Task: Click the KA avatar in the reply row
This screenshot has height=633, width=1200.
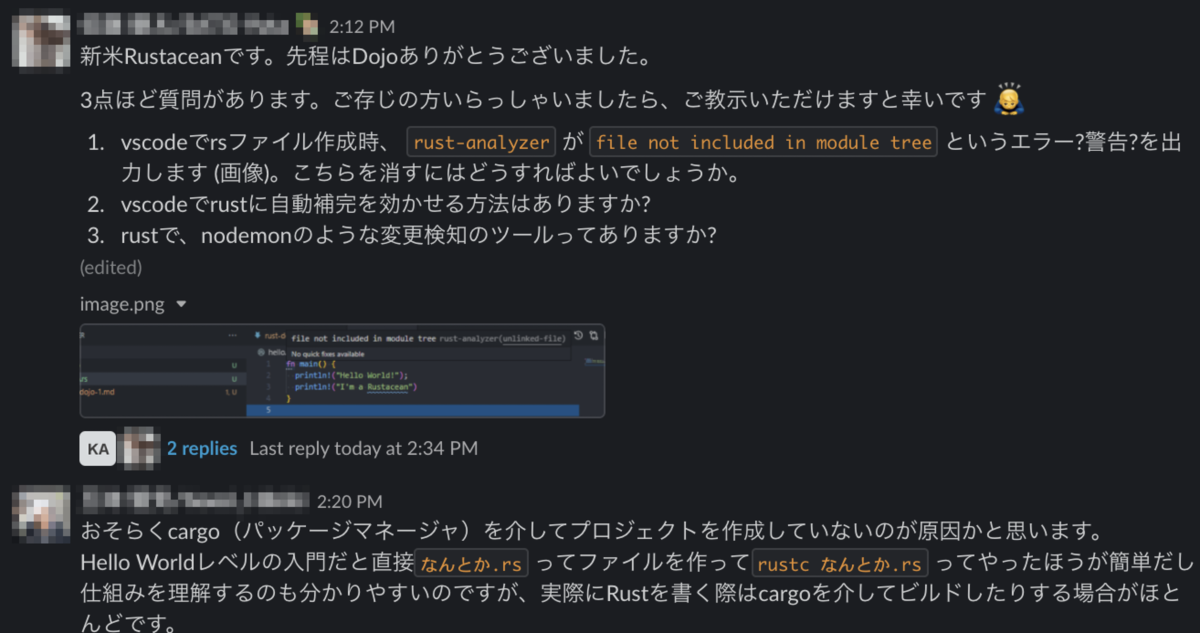Action: (98, 448)
